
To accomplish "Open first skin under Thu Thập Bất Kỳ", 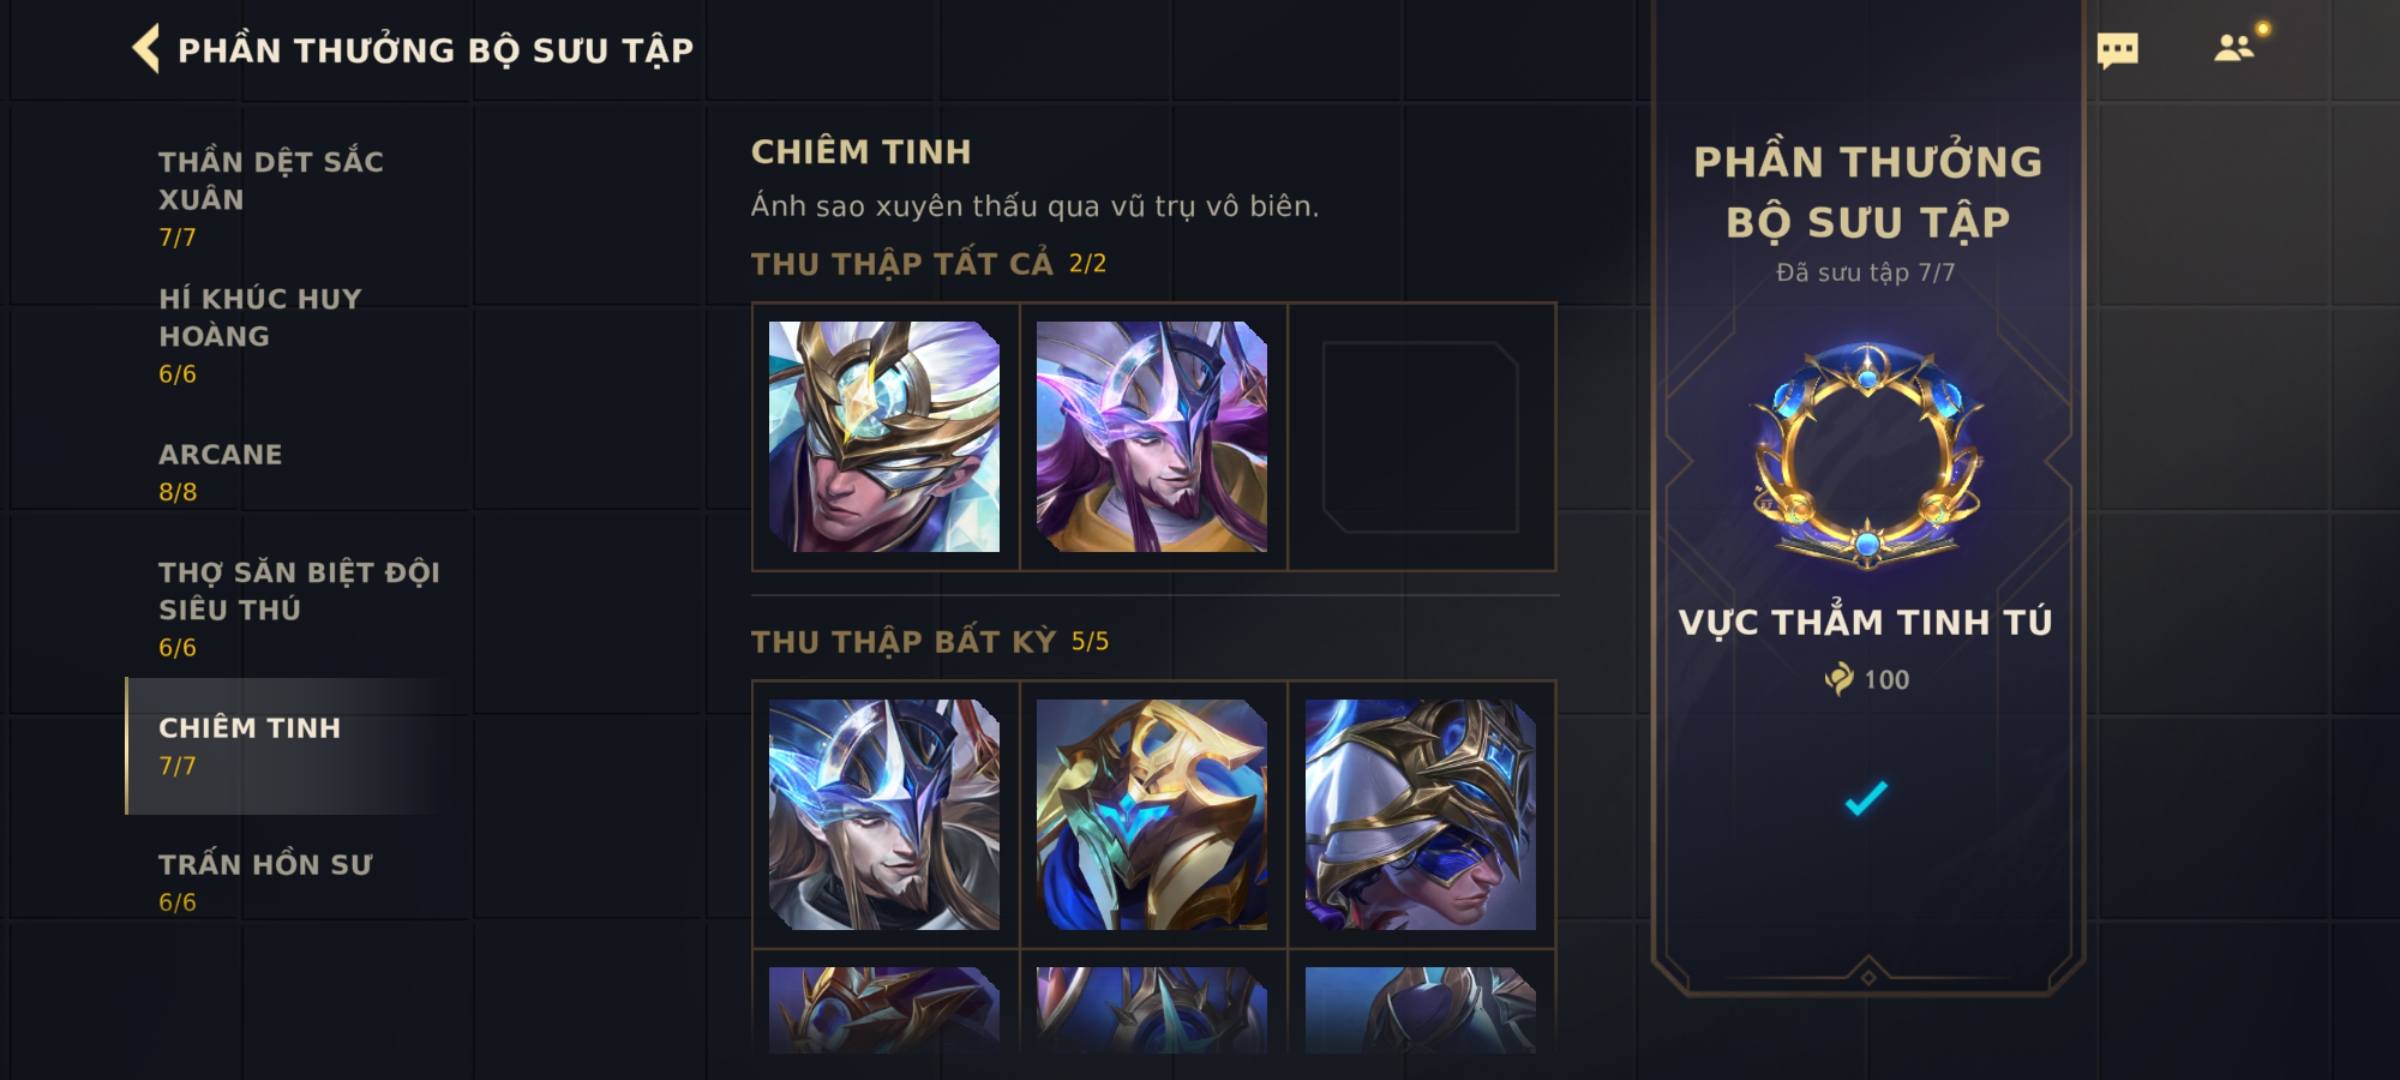I will coord(884,814).
